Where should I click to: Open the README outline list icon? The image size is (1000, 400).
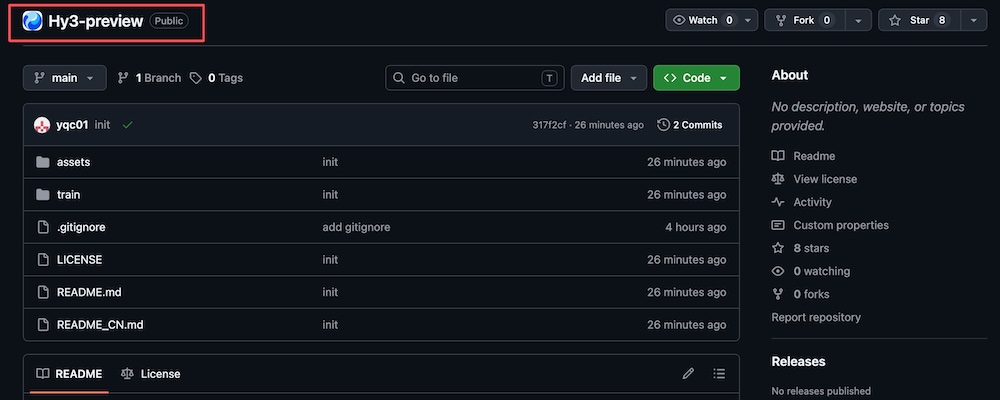click(x=719, y=374)
